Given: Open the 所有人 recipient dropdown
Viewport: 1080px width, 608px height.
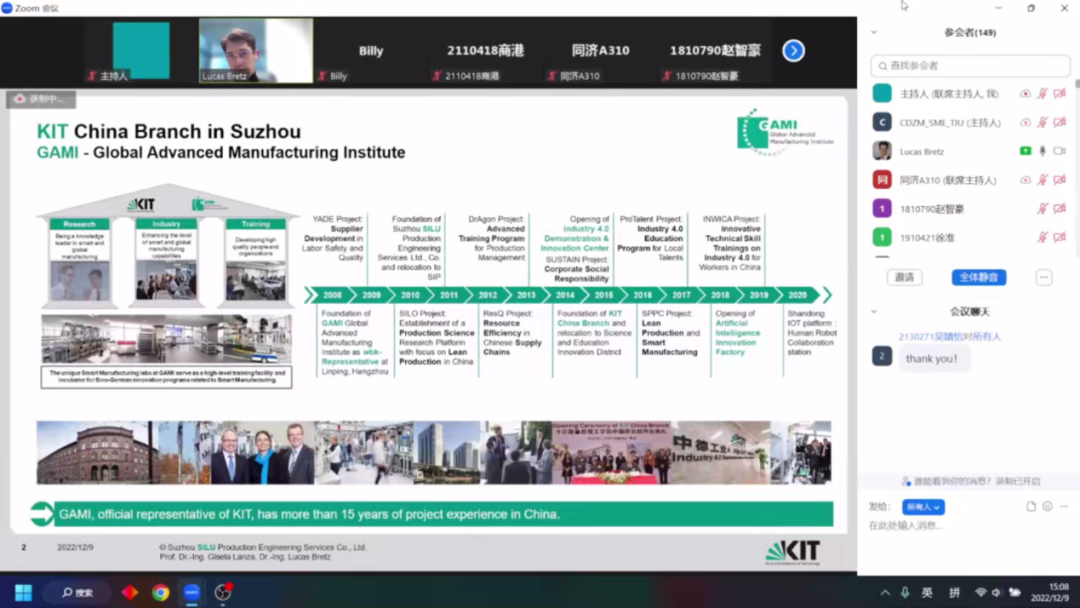Looking at the screenshot, I should [x=923, y=507].
